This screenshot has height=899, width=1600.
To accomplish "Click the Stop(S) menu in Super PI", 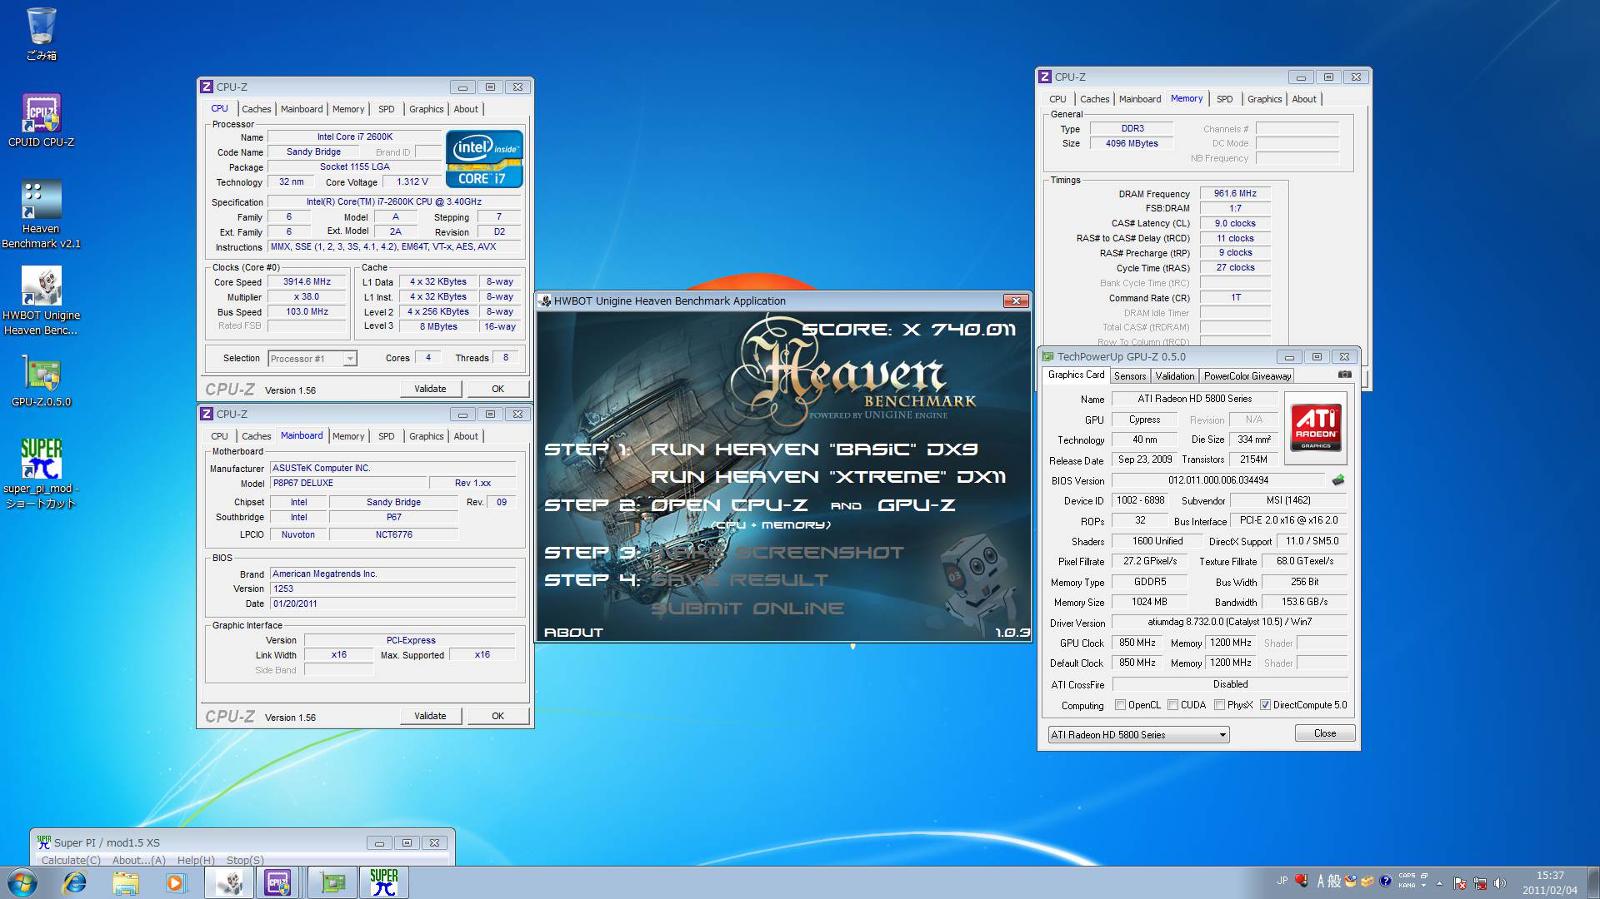I will click(245, 860).
